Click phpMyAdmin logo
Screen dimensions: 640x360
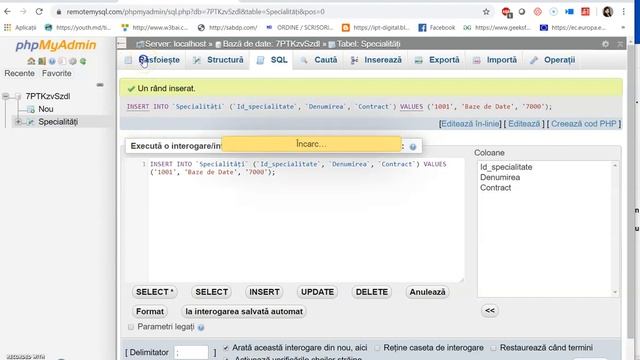56,45
